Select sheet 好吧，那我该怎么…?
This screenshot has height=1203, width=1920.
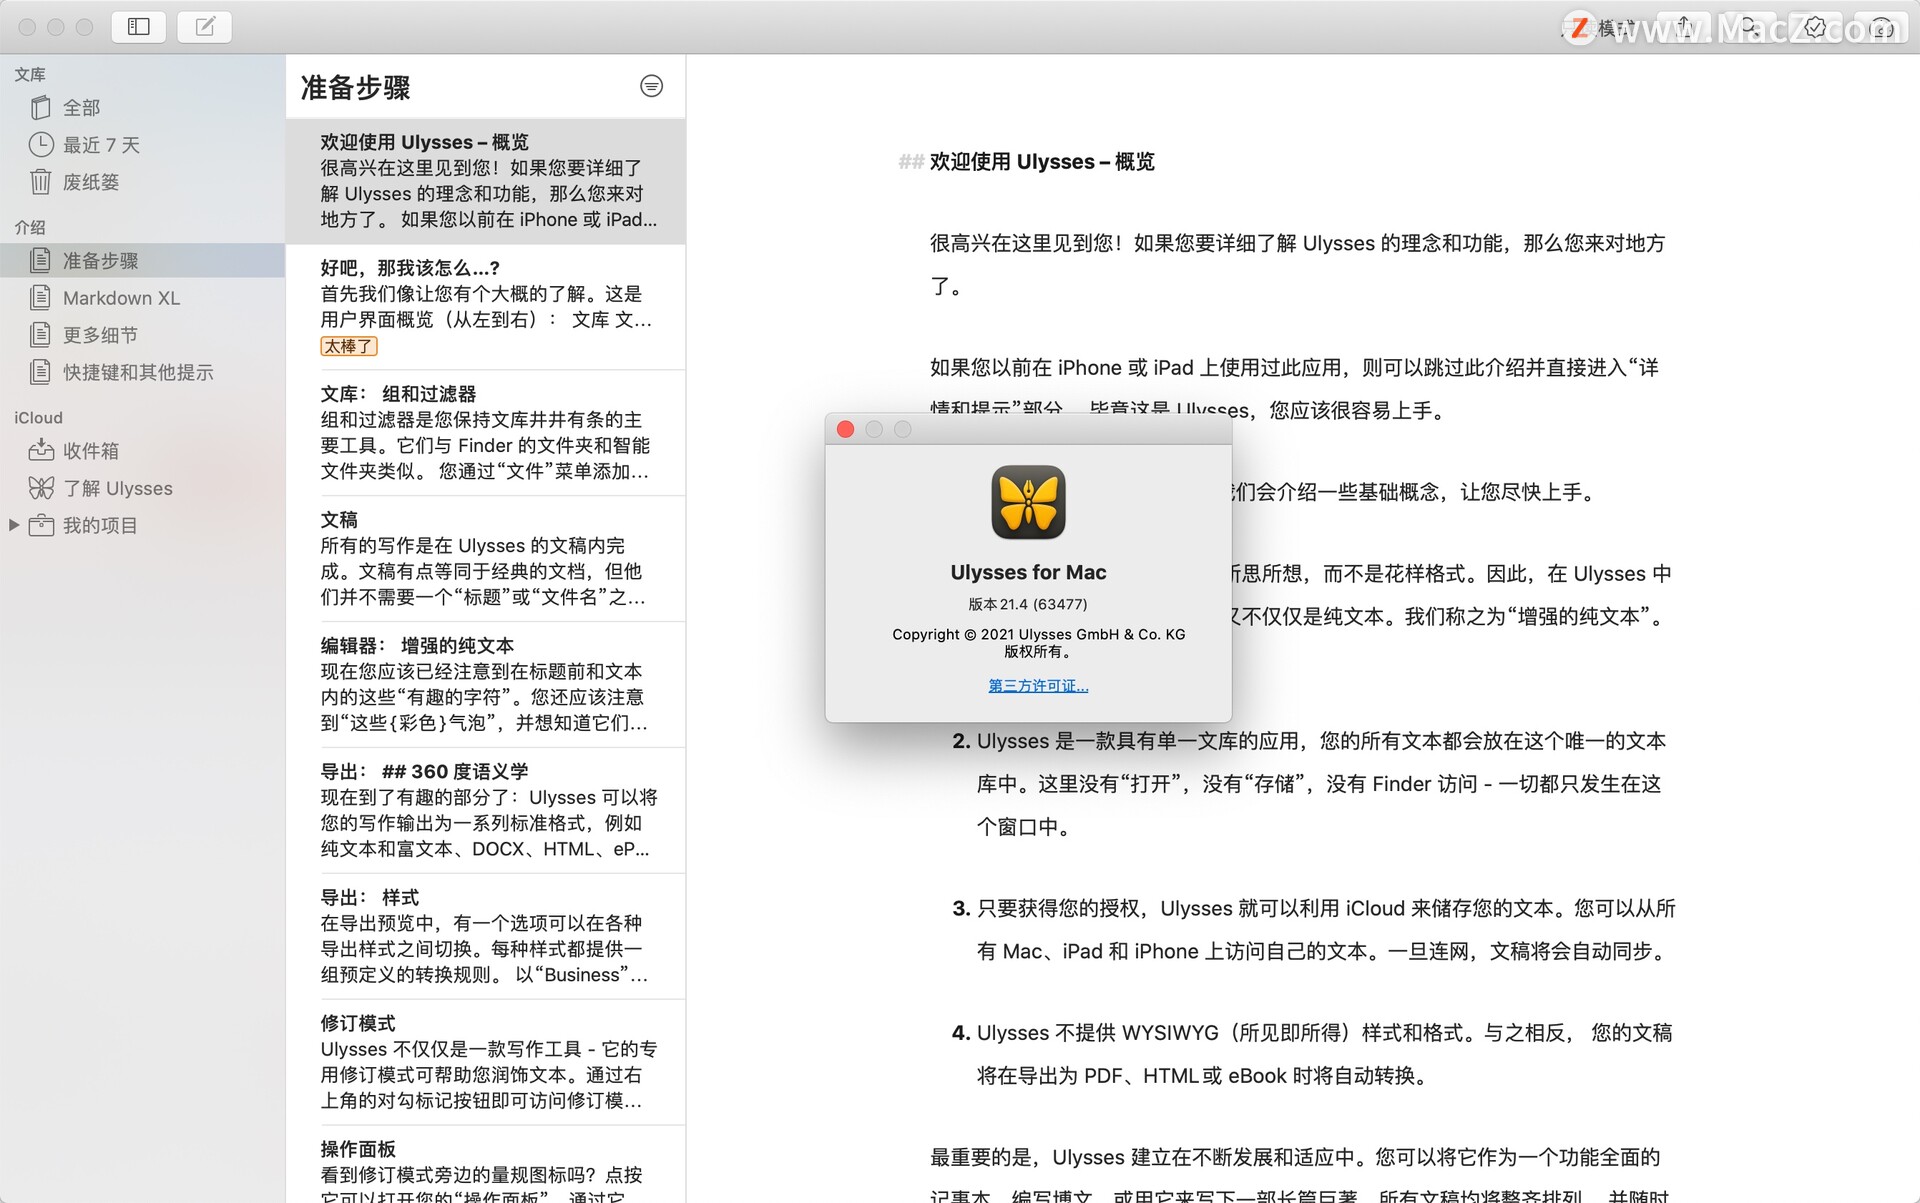point(486,307)
